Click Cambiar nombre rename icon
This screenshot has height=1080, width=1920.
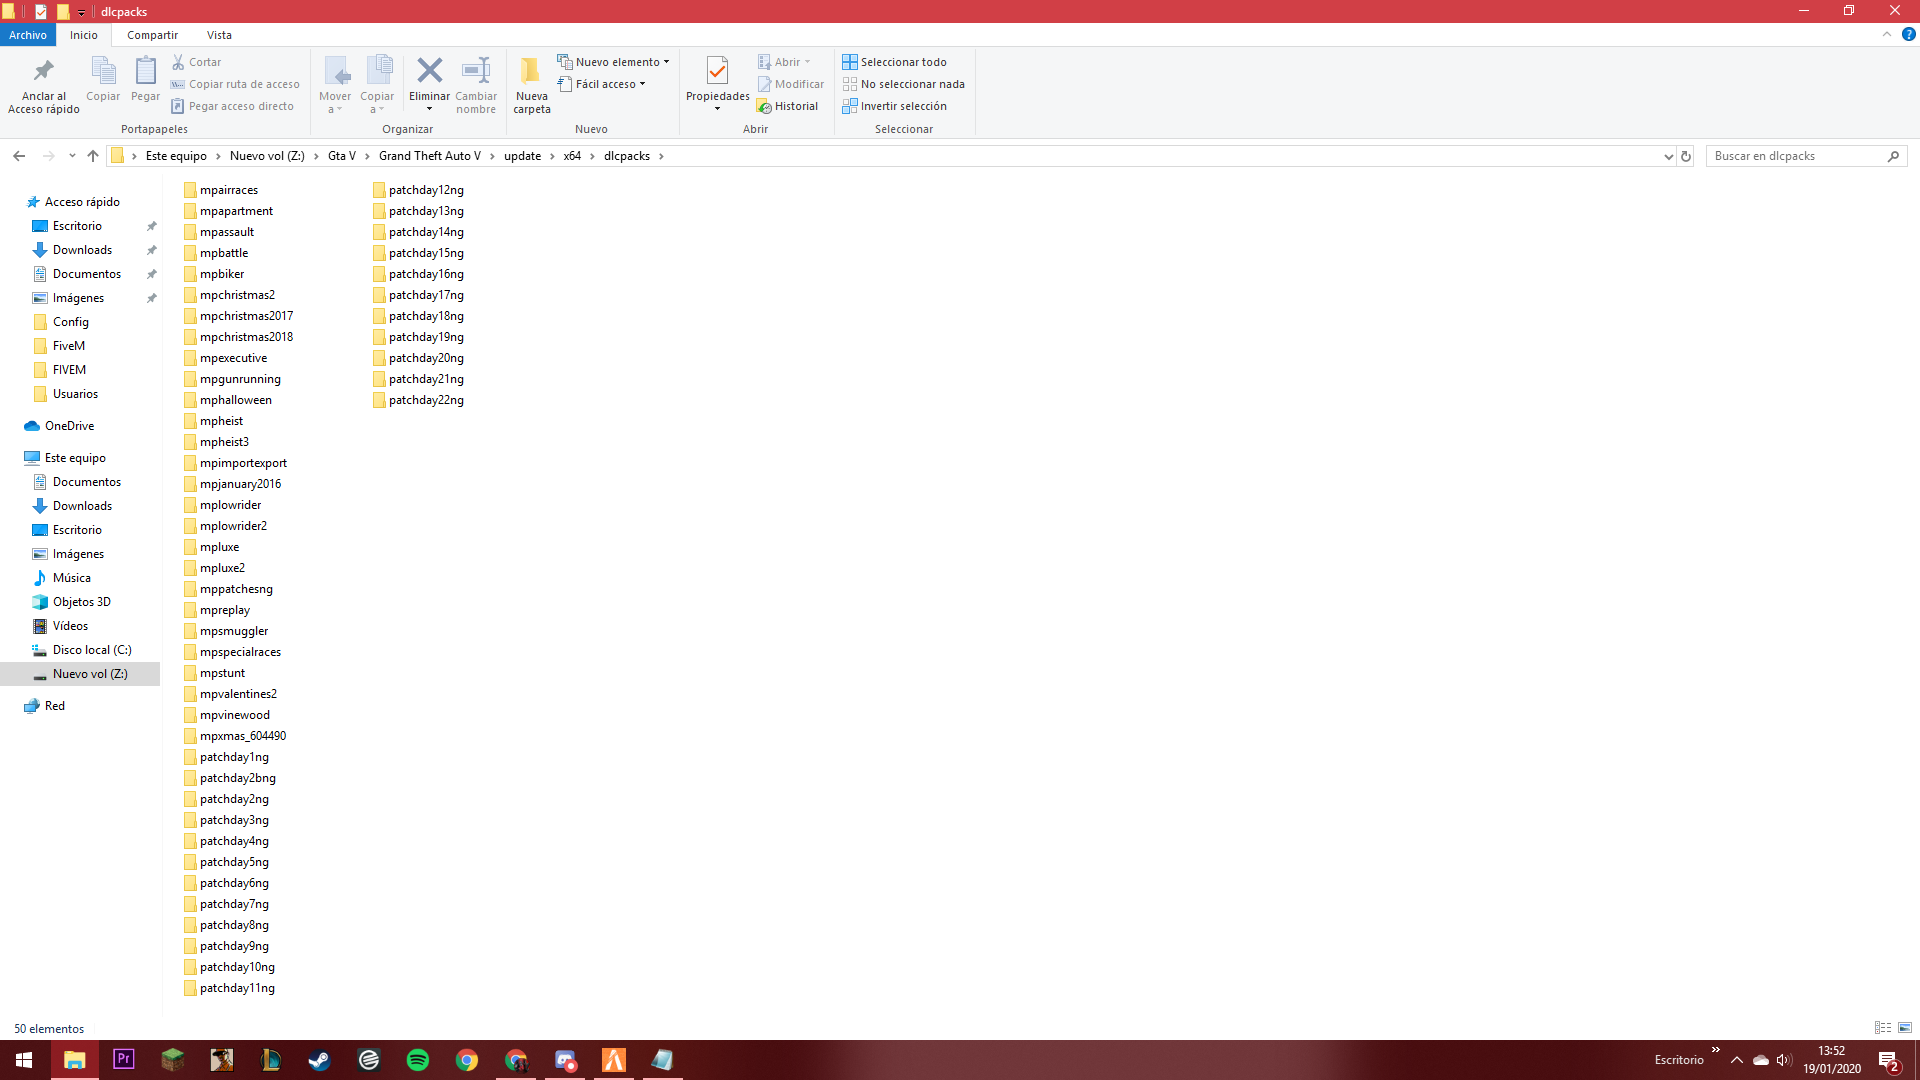[x=476, y=70]
